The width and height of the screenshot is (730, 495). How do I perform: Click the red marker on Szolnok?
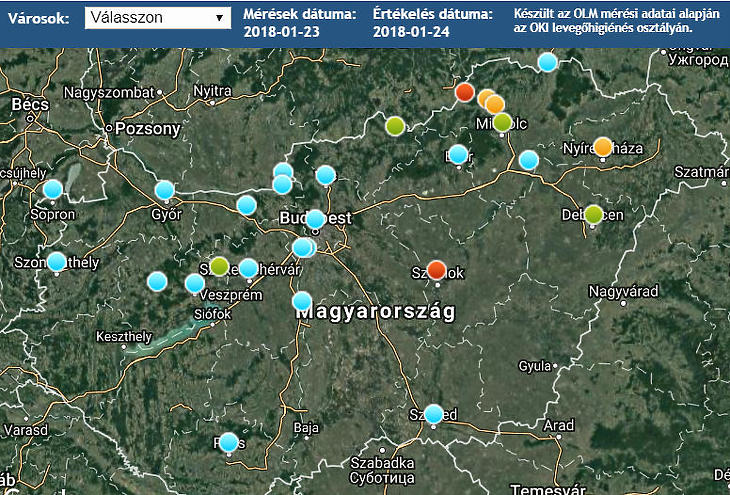click(x=436, y=270)
